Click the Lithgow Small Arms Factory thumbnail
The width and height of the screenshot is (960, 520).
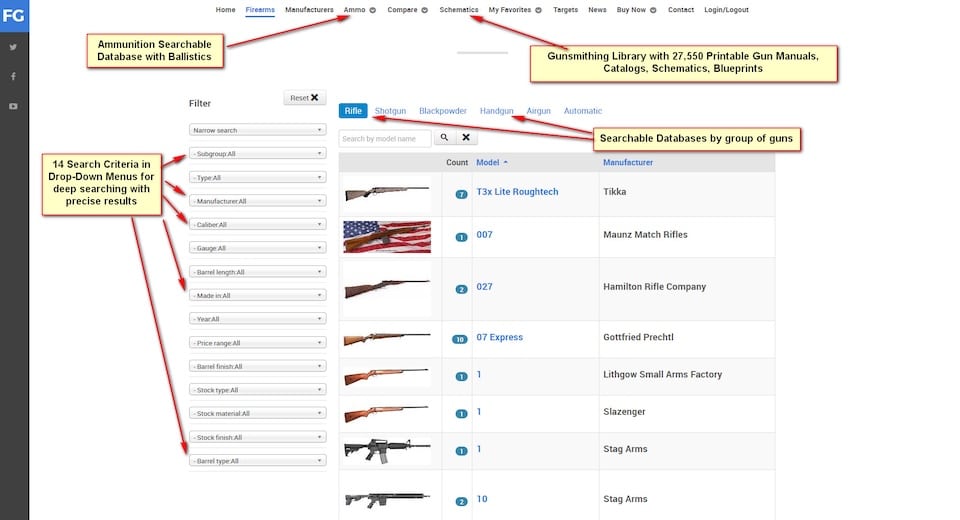(387, 375)
